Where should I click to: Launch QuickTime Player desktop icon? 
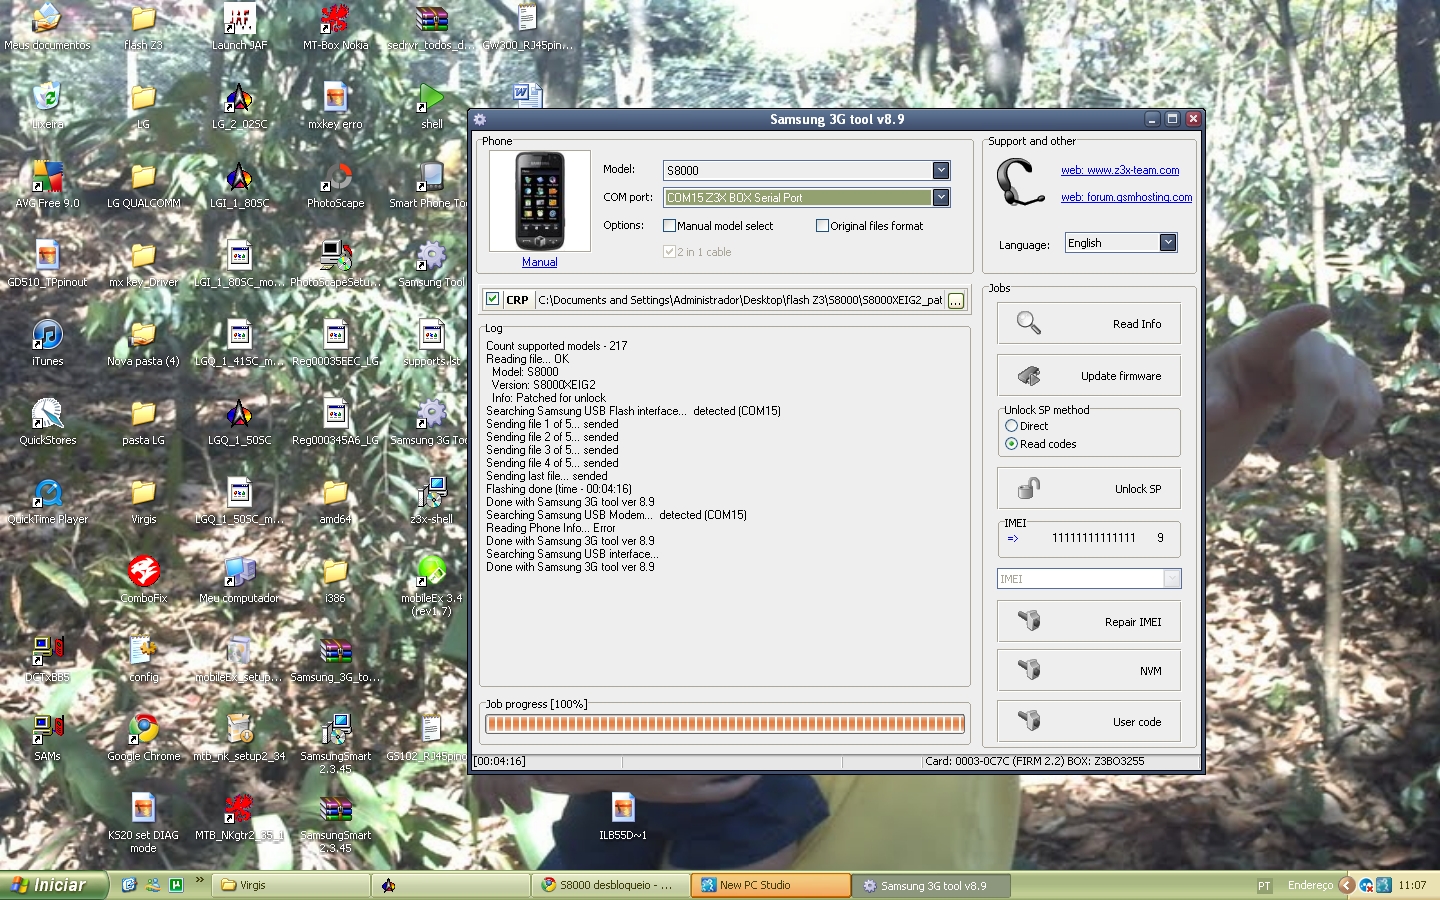[47, 501]
